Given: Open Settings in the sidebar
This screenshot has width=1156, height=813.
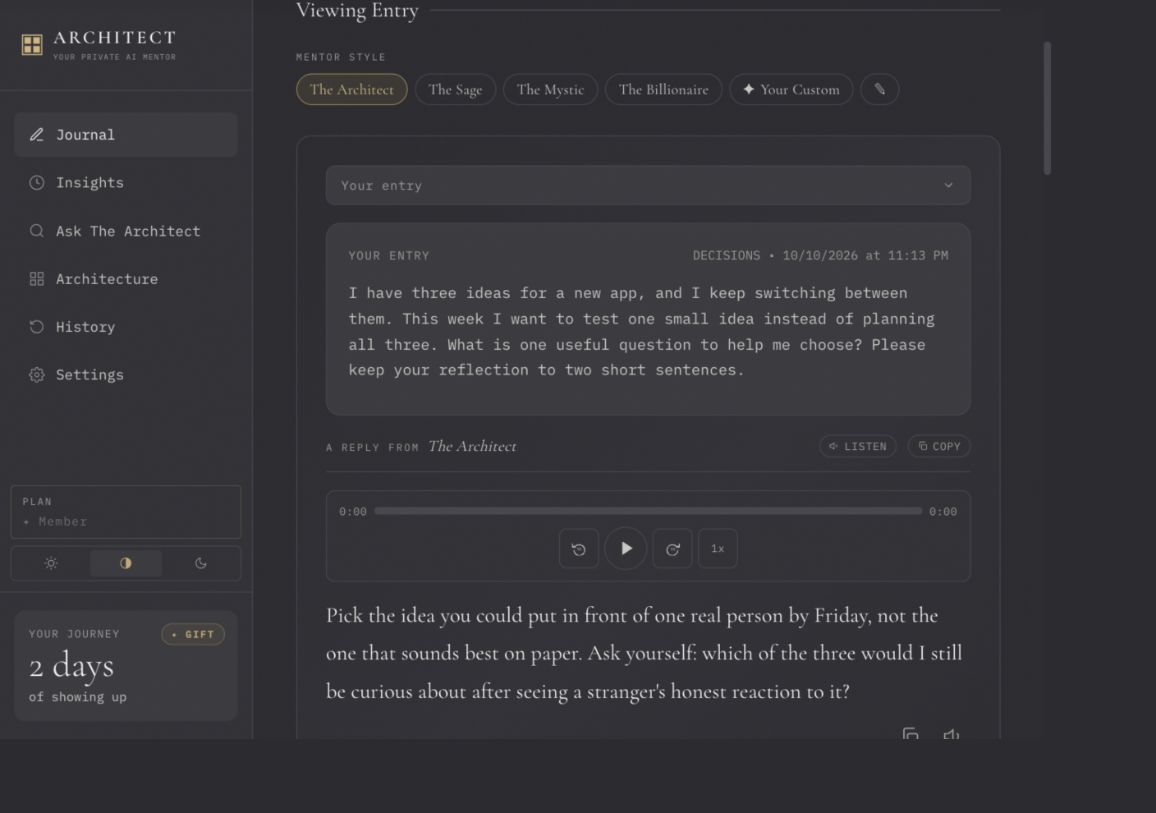Looking at the screenshot, I should [125, 374].
